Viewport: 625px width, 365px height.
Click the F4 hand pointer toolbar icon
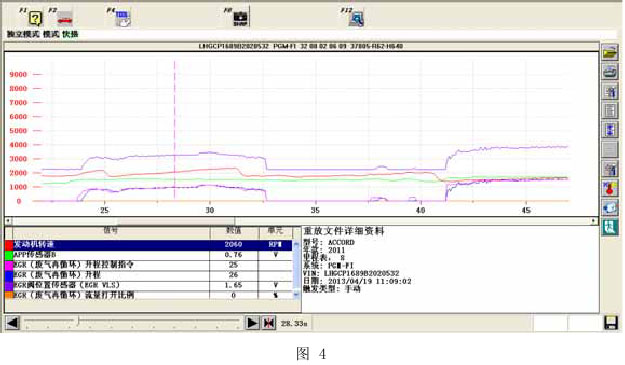[x=123, y=18]
